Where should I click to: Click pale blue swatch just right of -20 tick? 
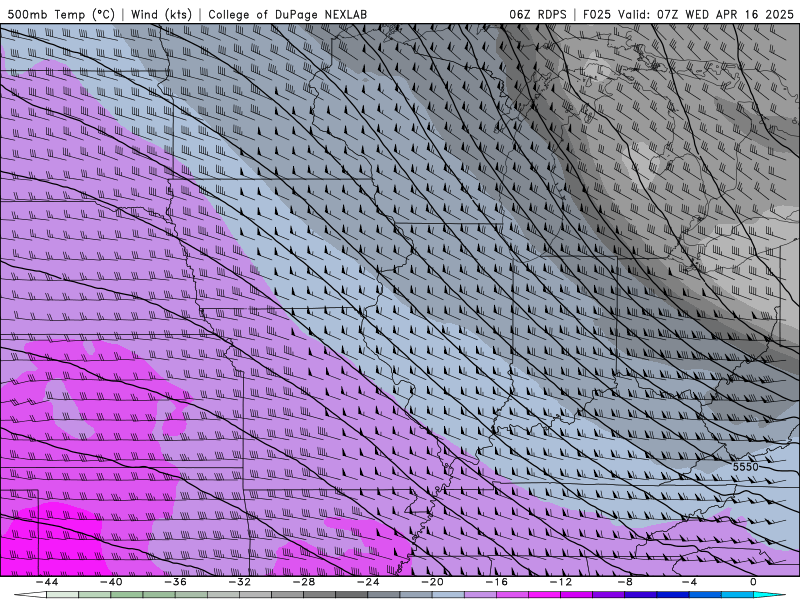coord(448,595)
